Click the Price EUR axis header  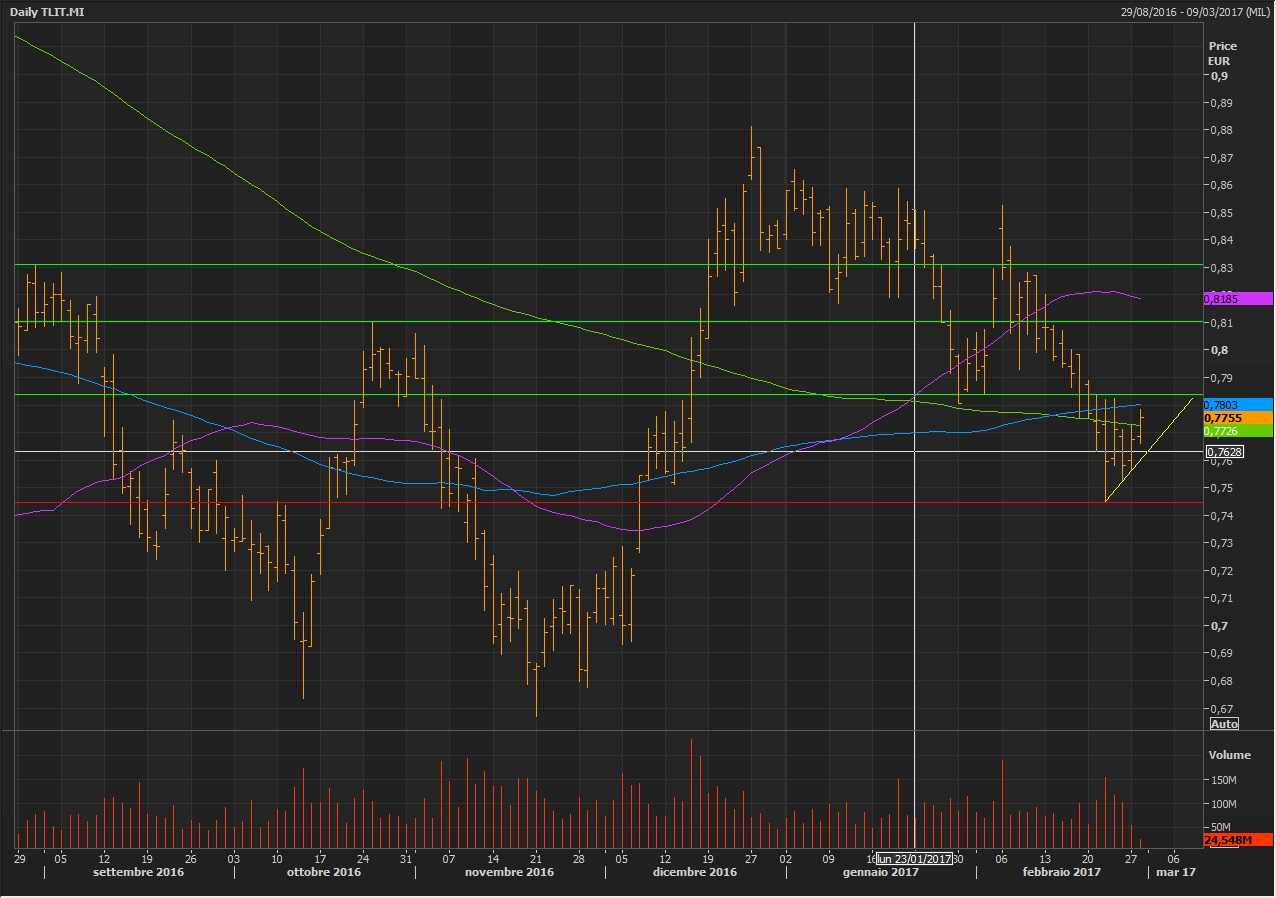pos(1222,53)
